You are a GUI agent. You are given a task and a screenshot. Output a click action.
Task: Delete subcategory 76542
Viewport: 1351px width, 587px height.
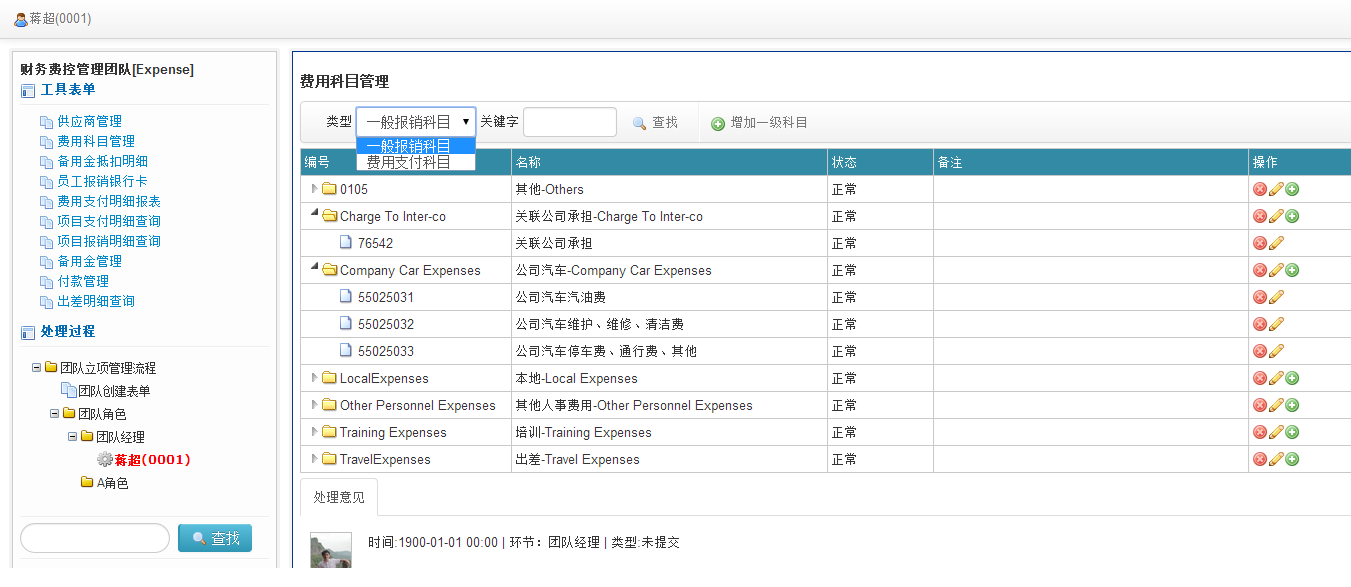click(x=1259, y=243)
